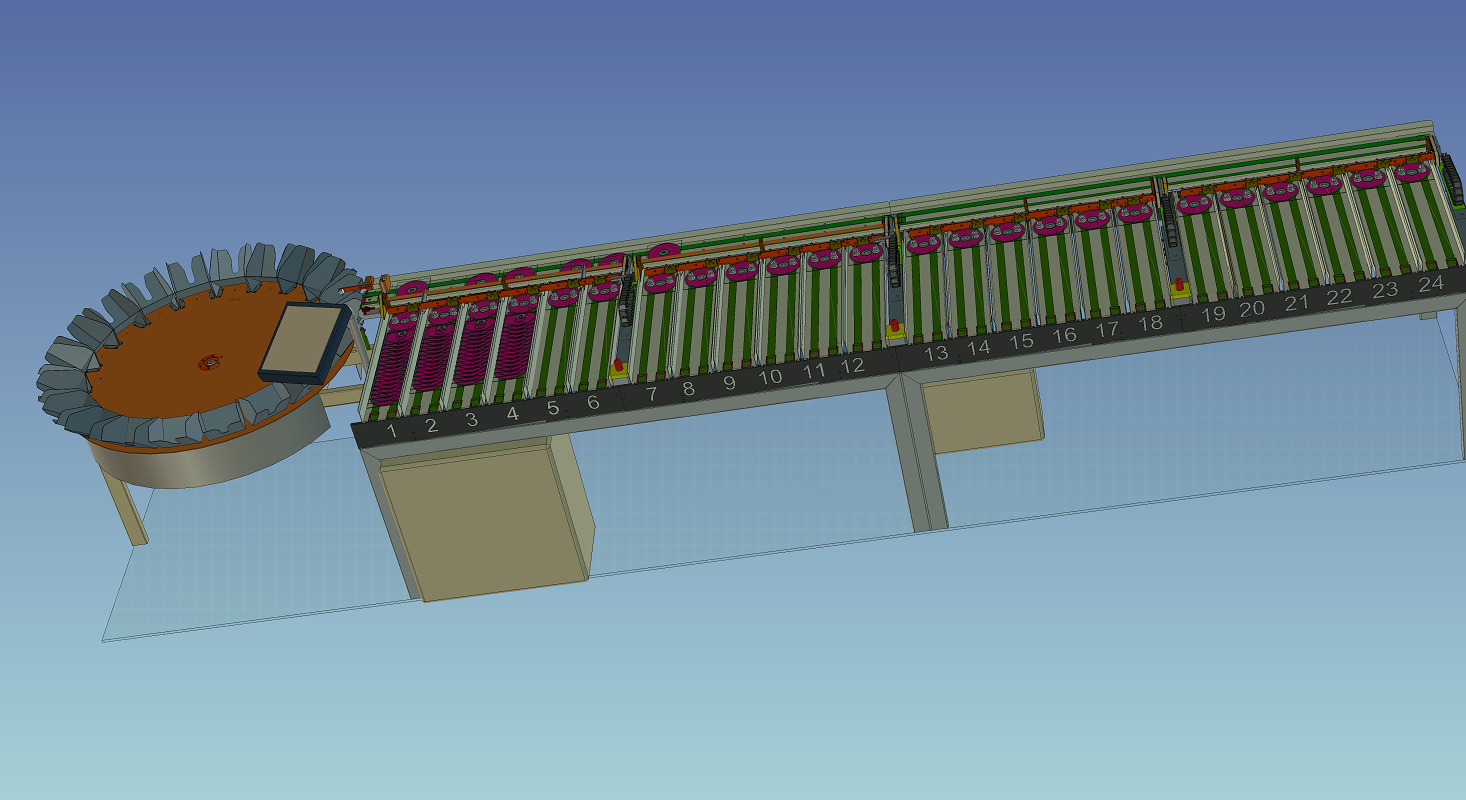Select lane number 4 label

click(513, 413)
